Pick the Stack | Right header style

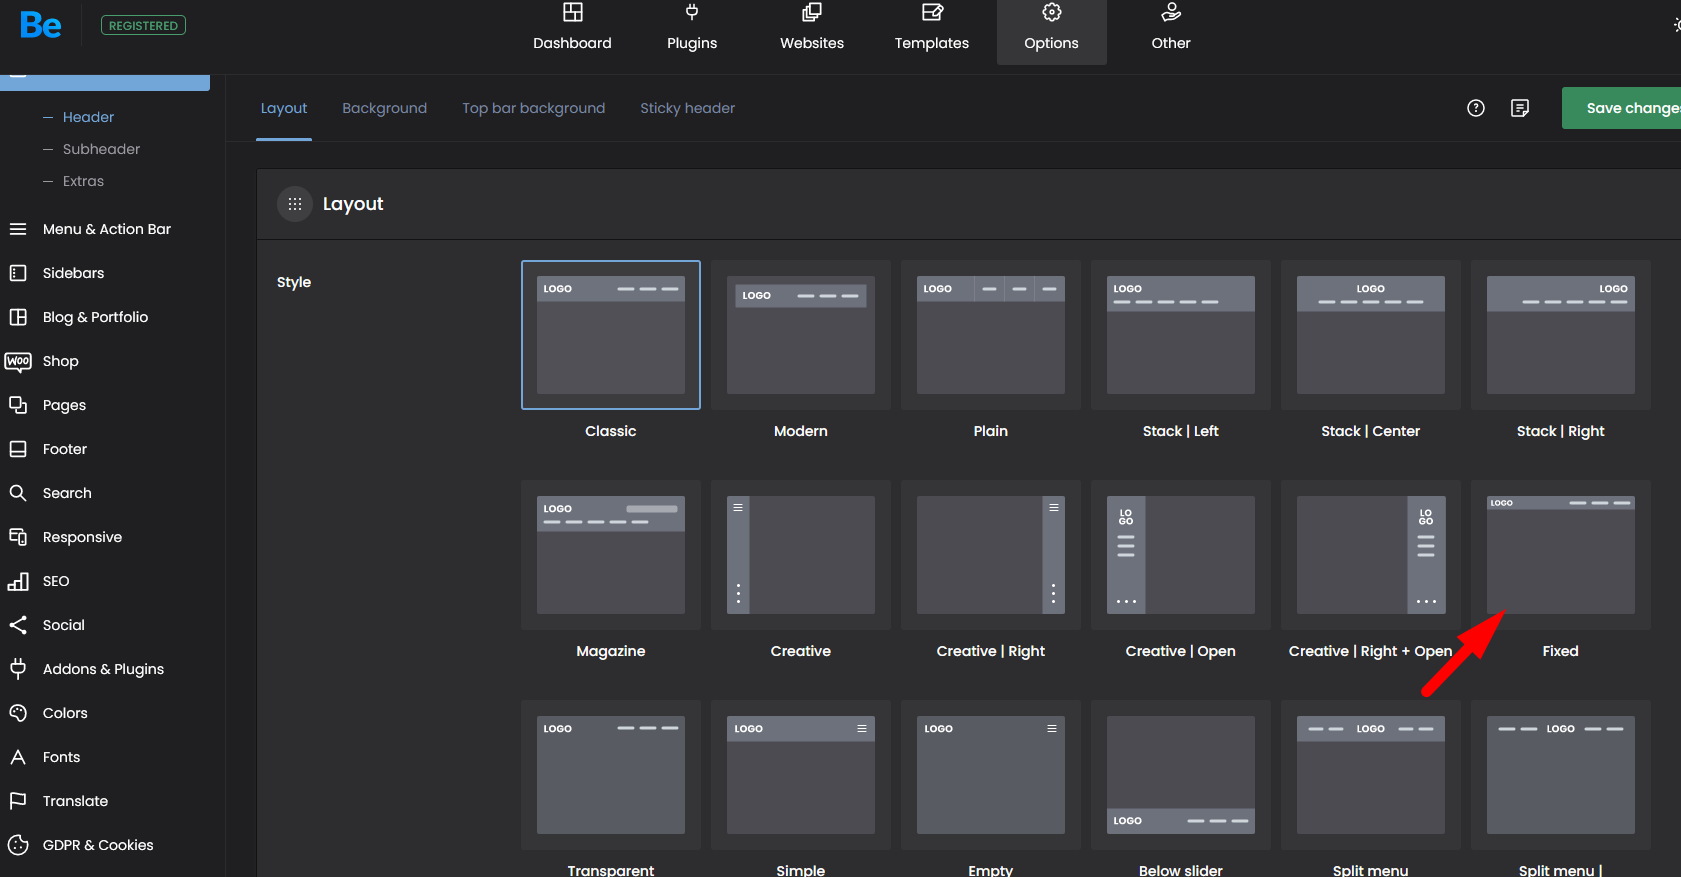(x=1561, y=335)
